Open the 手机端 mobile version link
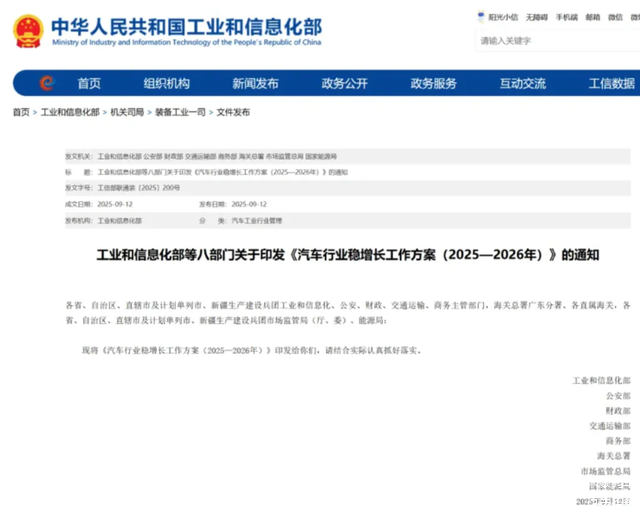The image size is (640, 513). click(x=566, y=17)
